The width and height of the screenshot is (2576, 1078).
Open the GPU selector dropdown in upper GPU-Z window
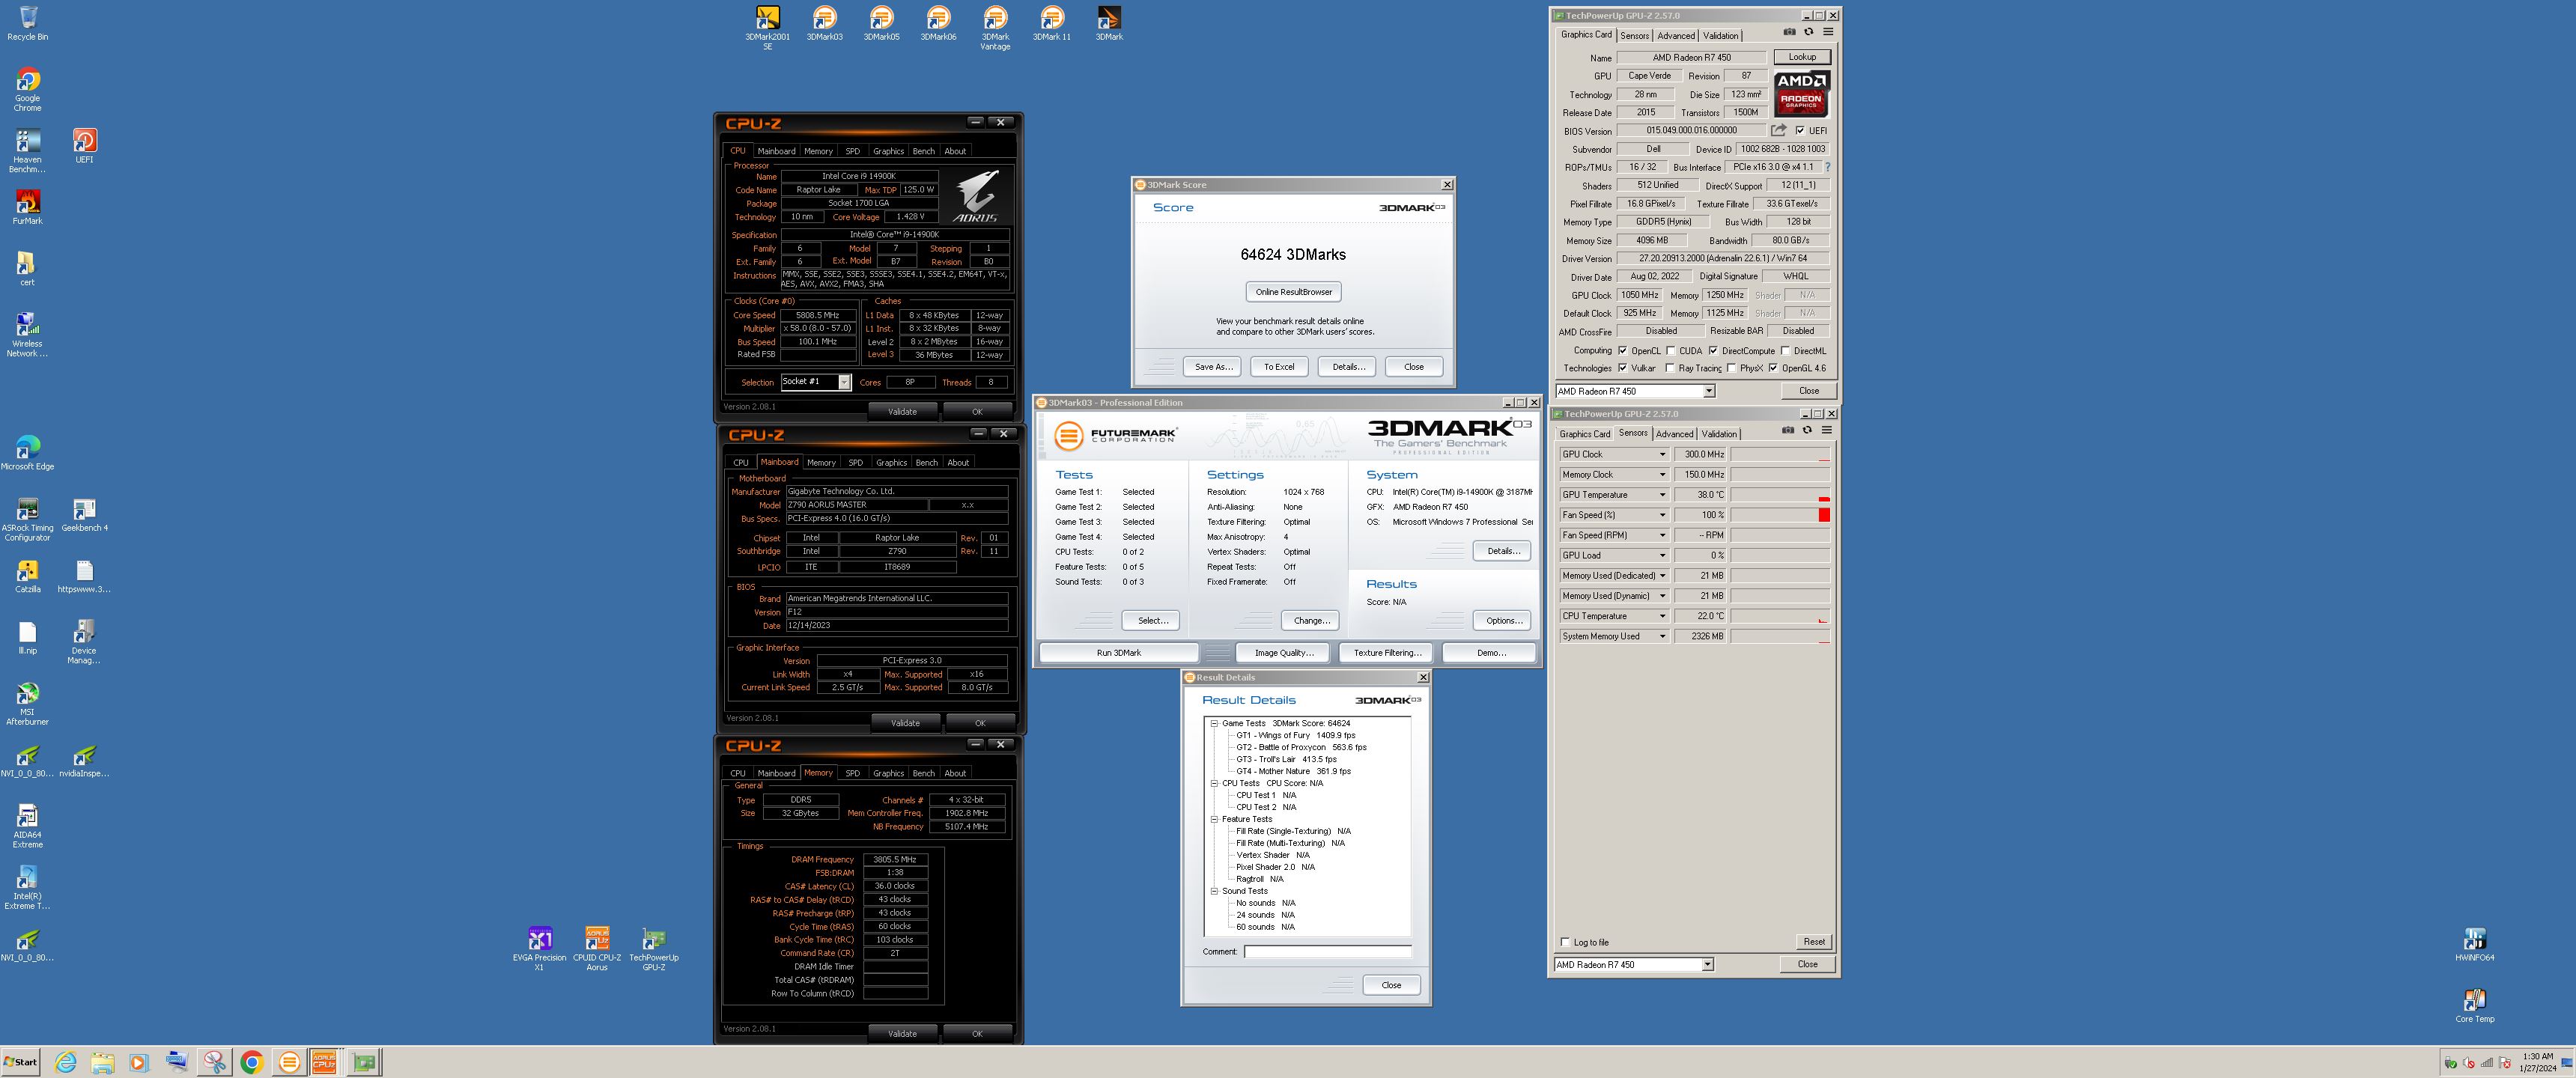point(1709,391)
